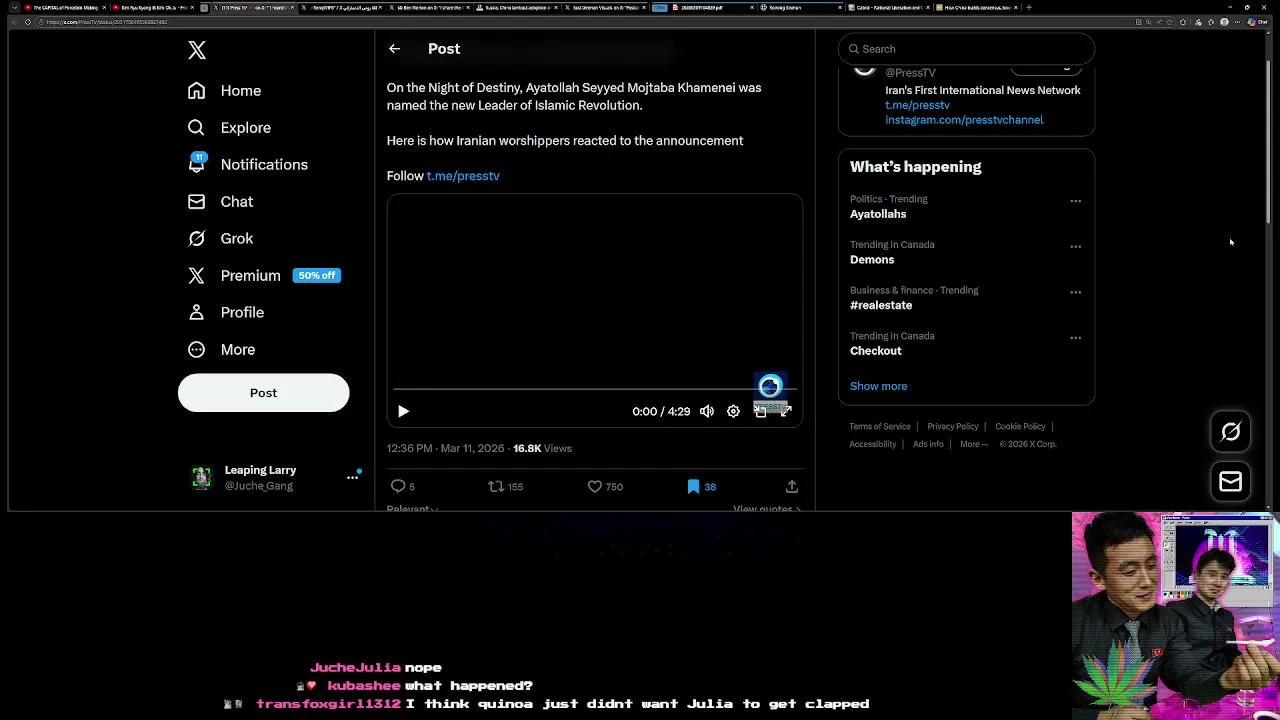Expand video to fullscreen
Viewport: 1280px width, 720px height.
(786, 411)
